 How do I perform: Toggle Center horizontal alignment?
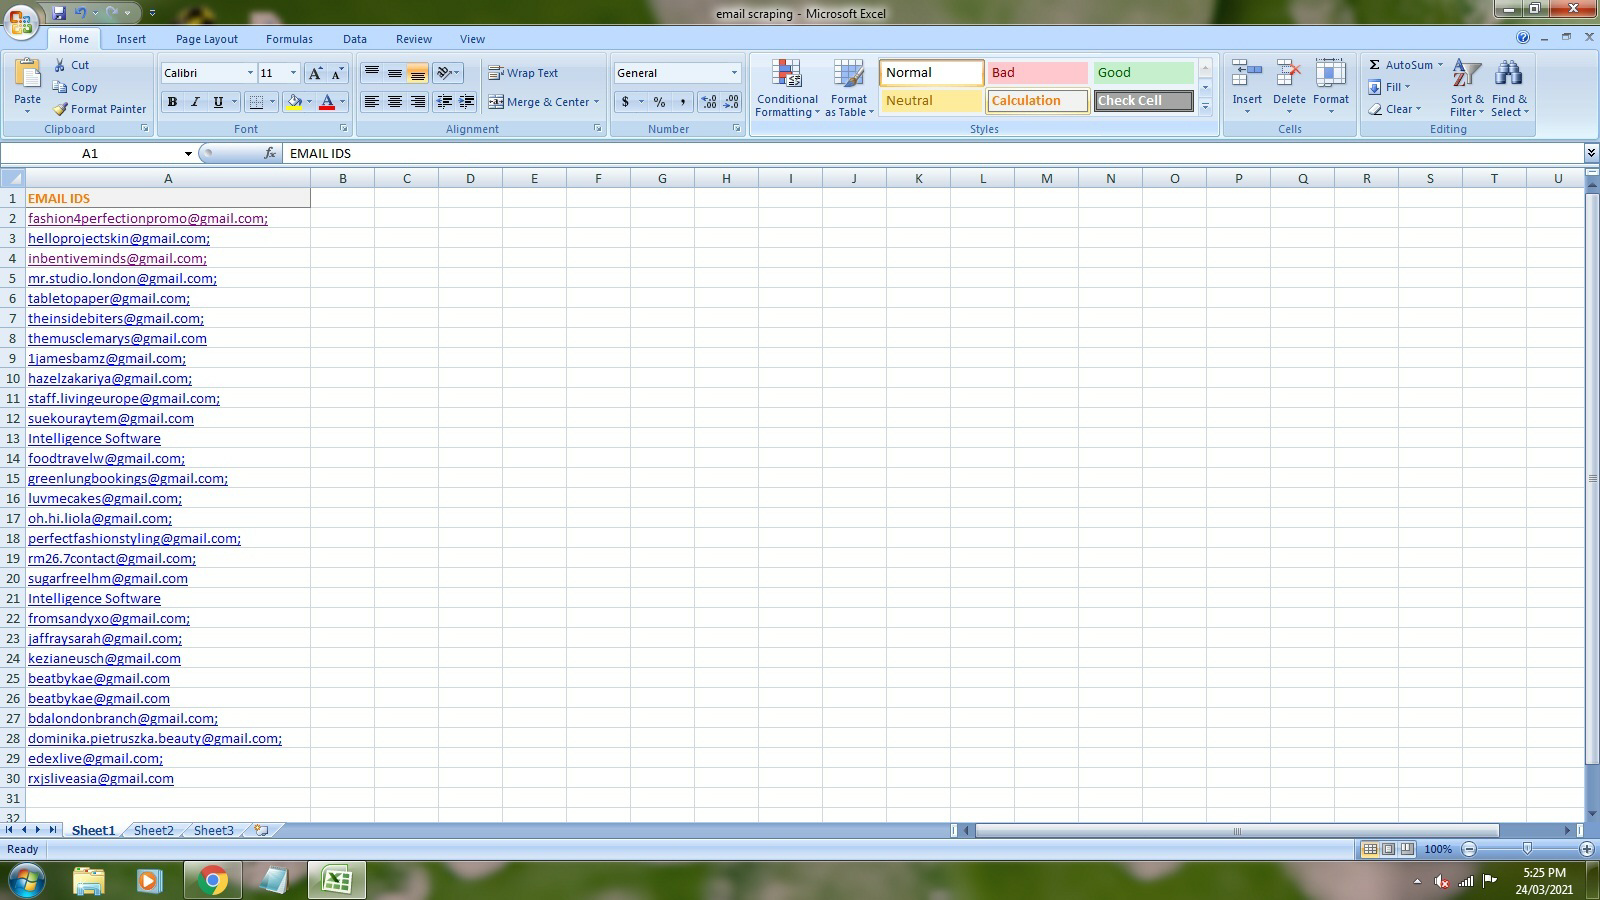coord(395,102)
